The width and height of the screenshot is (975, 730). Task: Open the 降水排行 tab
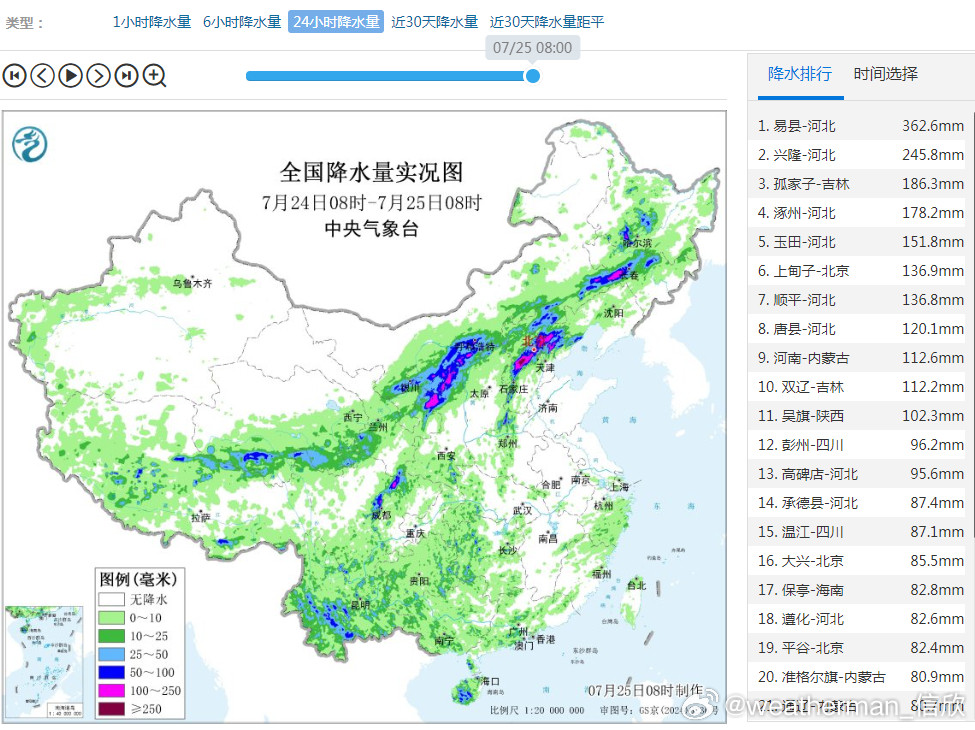[x=800, y=74]
